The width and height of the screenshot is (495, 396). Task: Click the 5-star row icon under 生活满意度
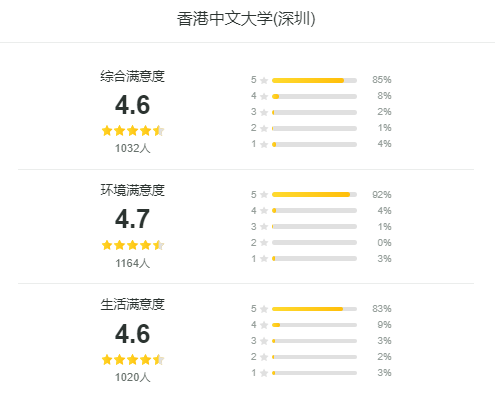pyautogui.click(x=264, y=309)
